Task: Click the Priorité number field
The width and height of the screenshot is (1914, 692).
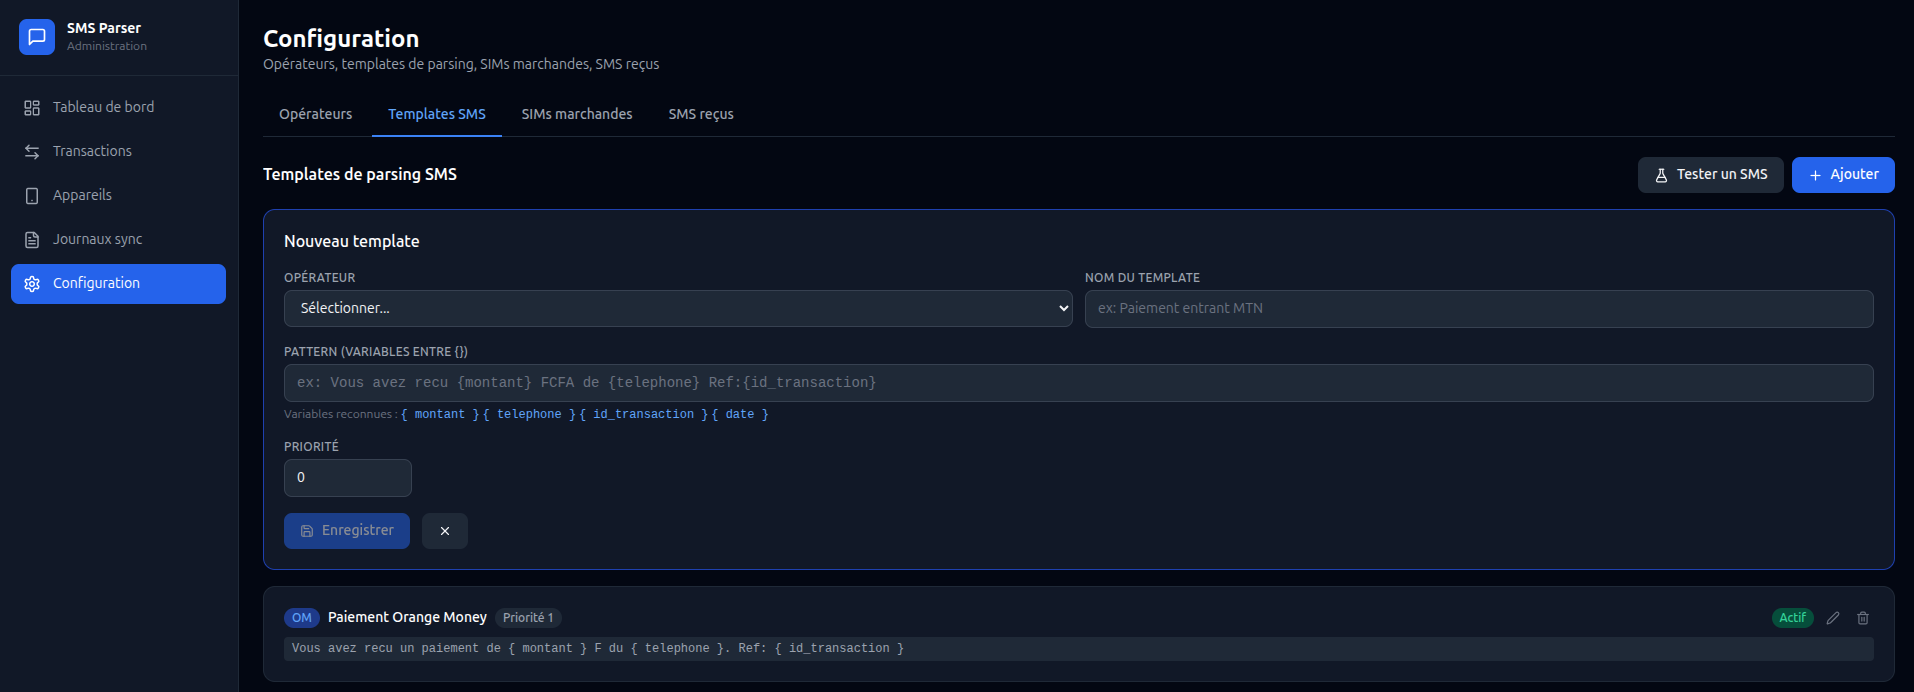Action: click(x=347, y=478)
